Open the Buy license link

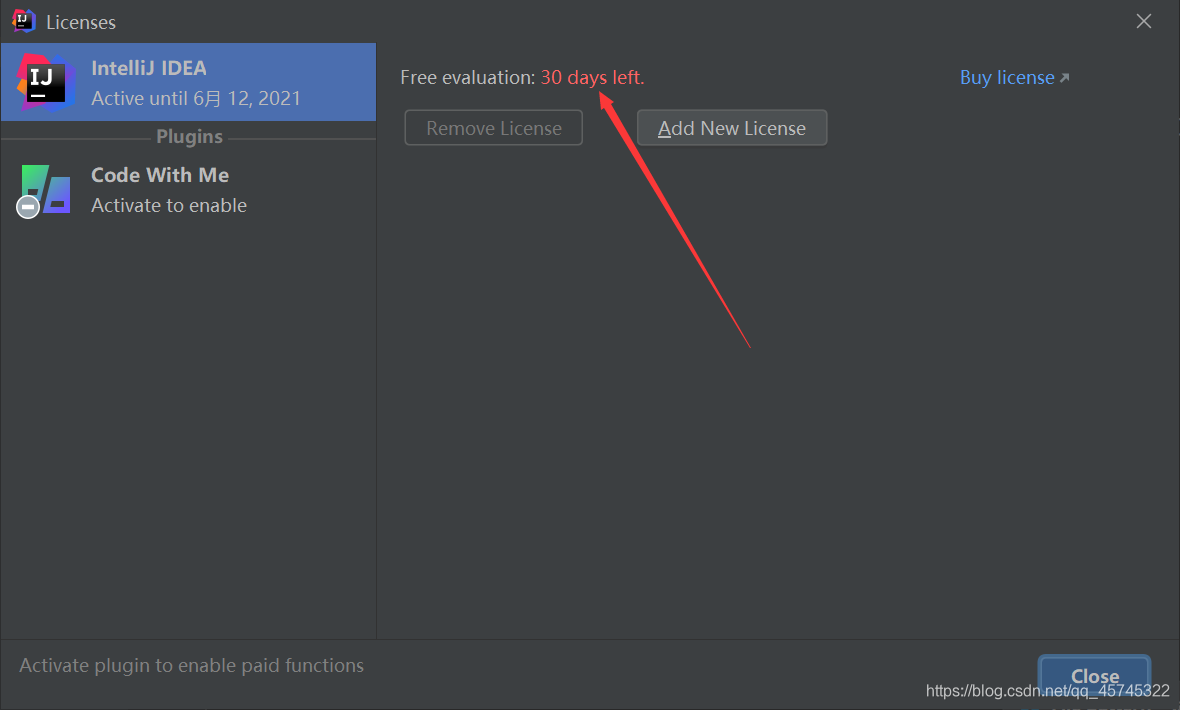1007,78
